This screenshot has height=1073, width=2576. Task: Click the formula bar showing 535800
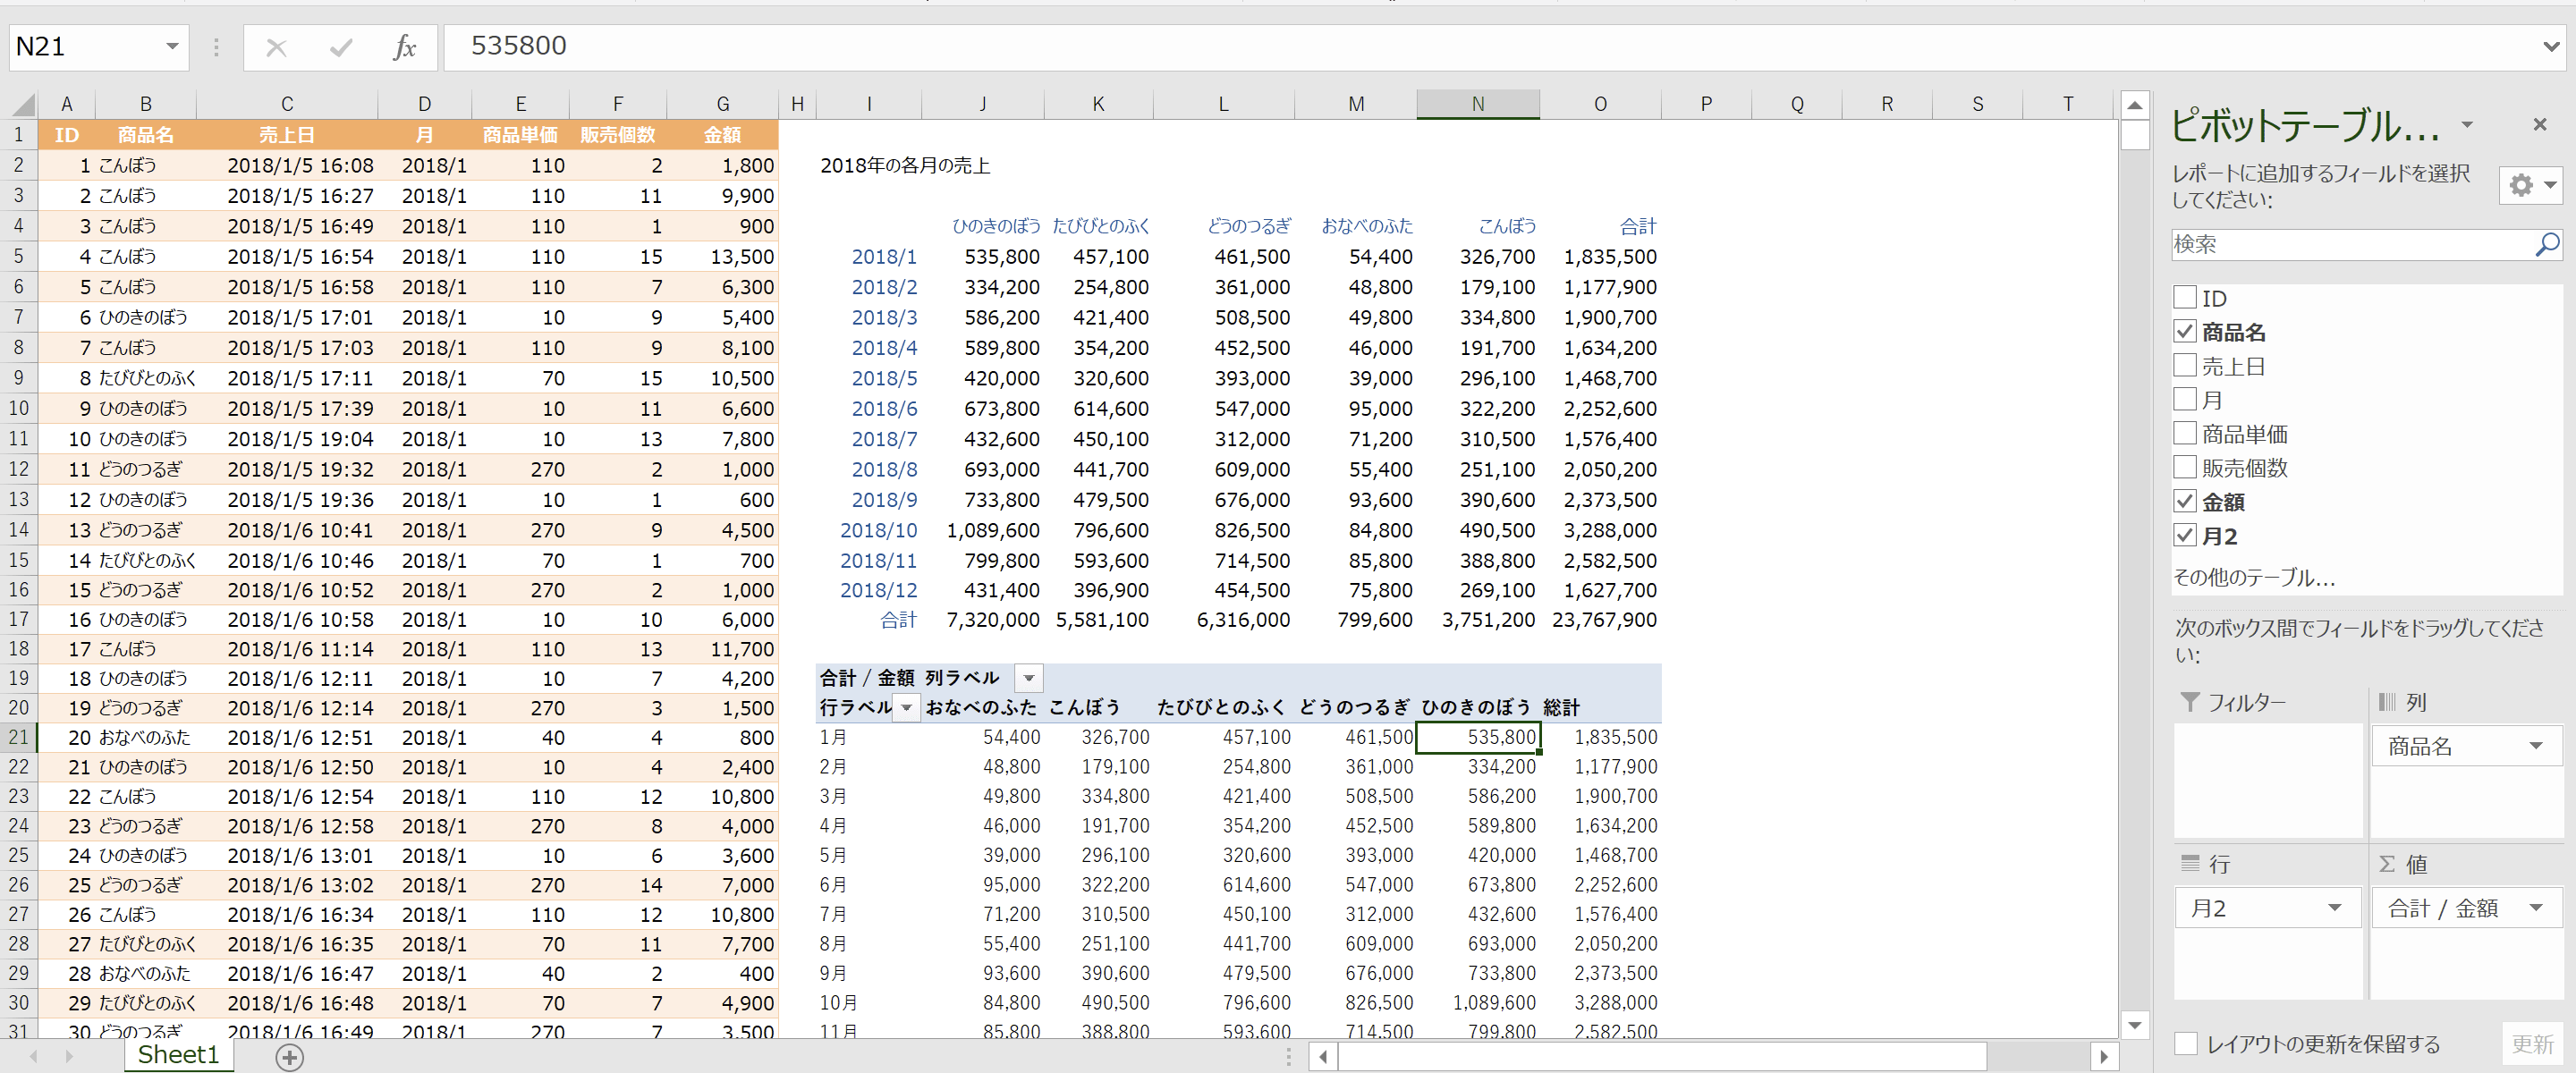tap(1490, 46)
